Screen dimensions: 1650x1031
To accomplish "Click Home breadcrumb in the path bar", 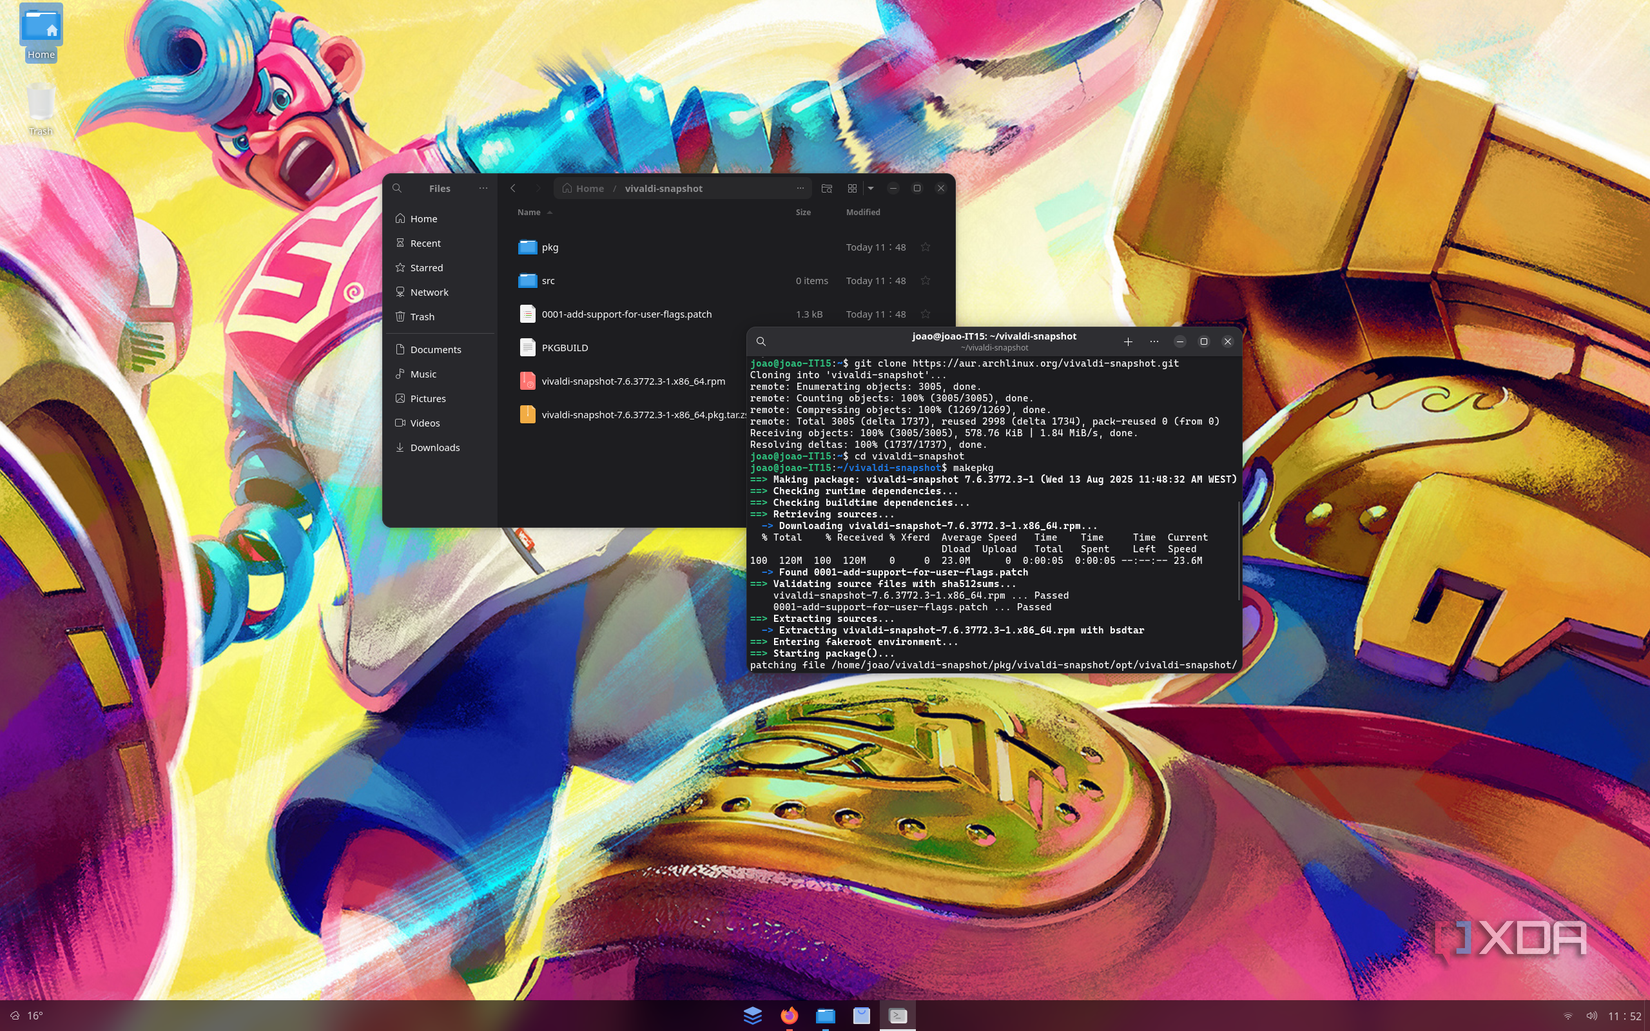I will [x=583, y=188].
